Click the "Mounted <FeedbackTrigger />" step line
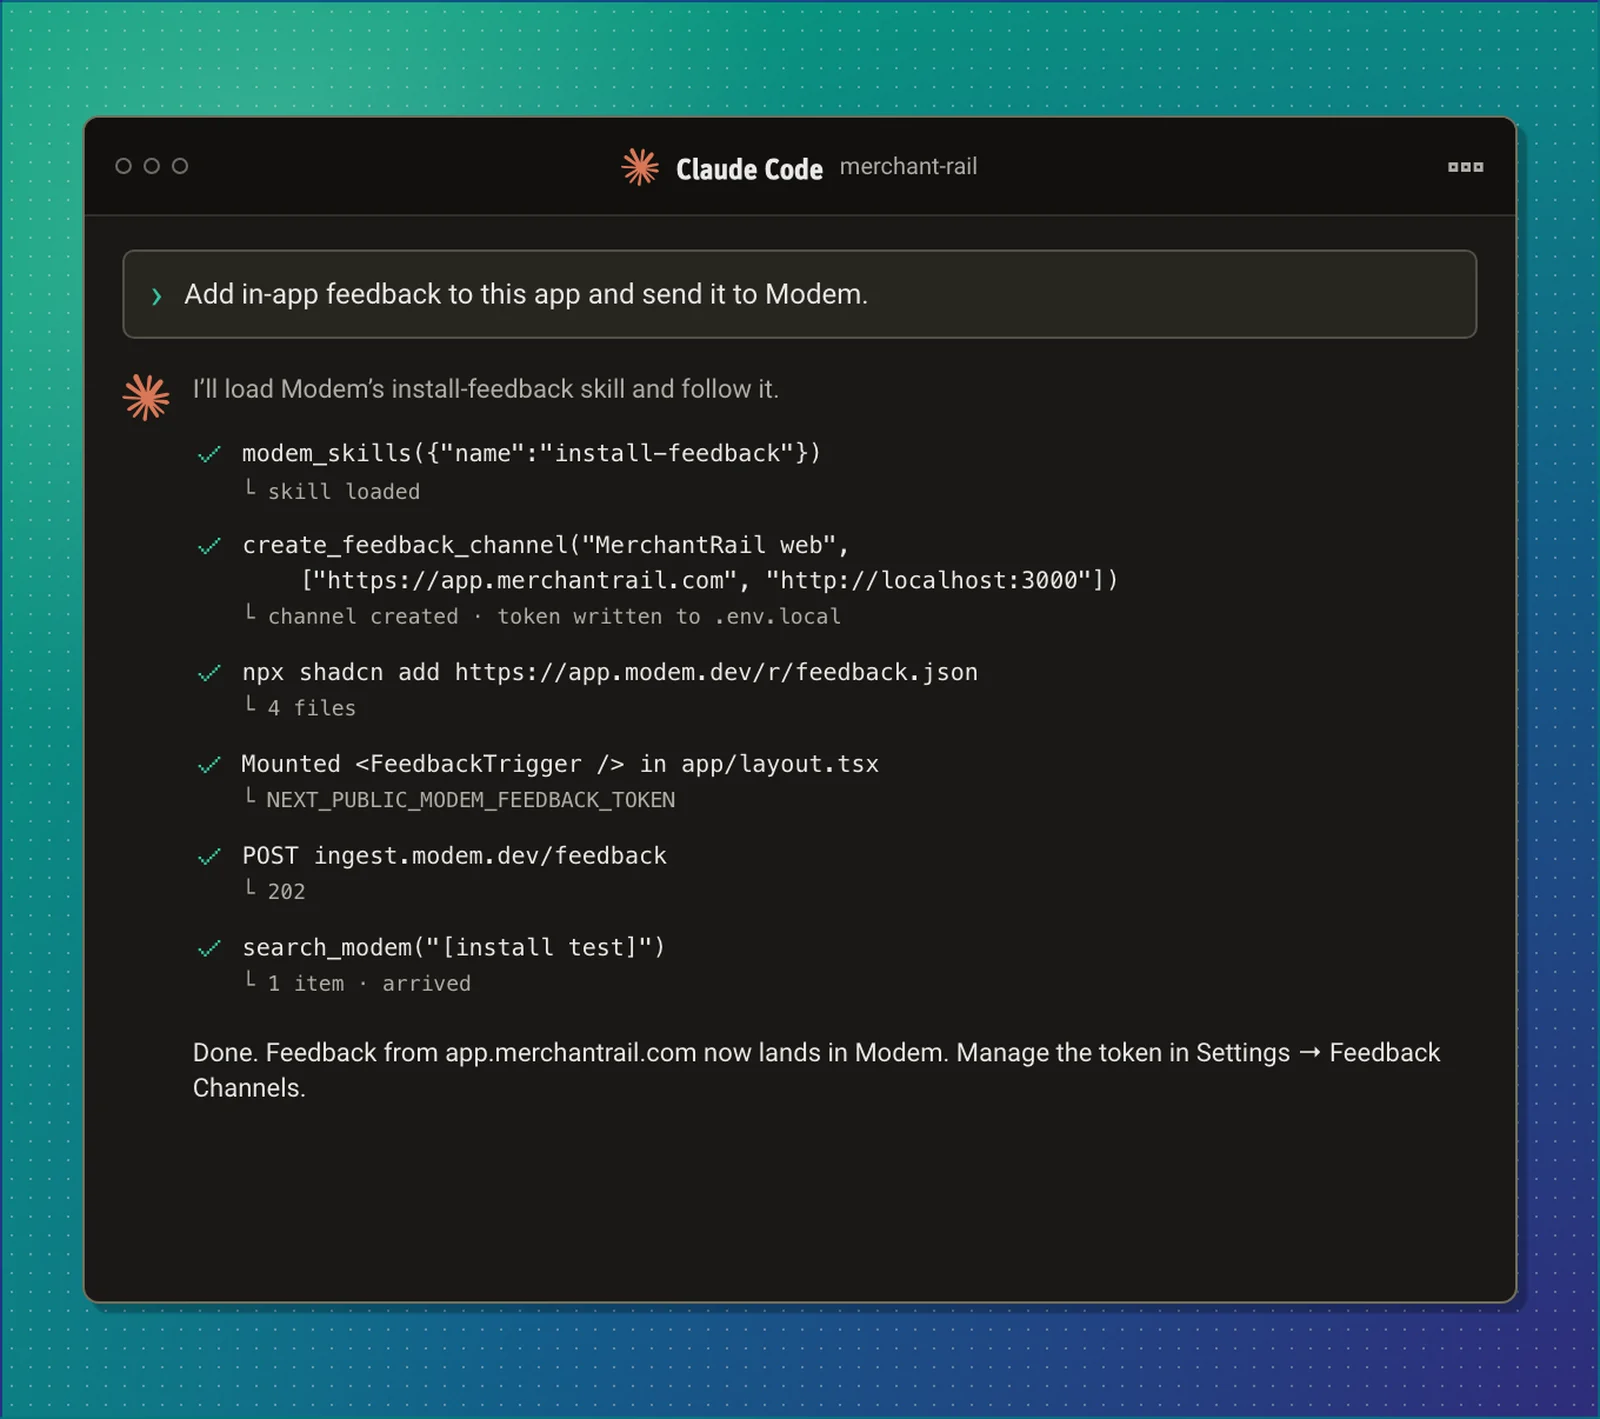This screenshot has width=1600, height=1419. click(560, 764)
